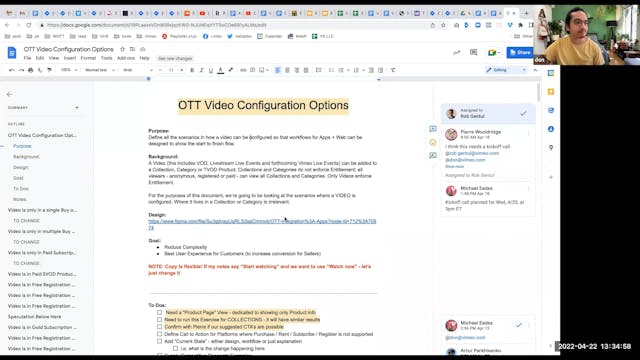Open the Editing mode dropdown

[x=506, y=70]
